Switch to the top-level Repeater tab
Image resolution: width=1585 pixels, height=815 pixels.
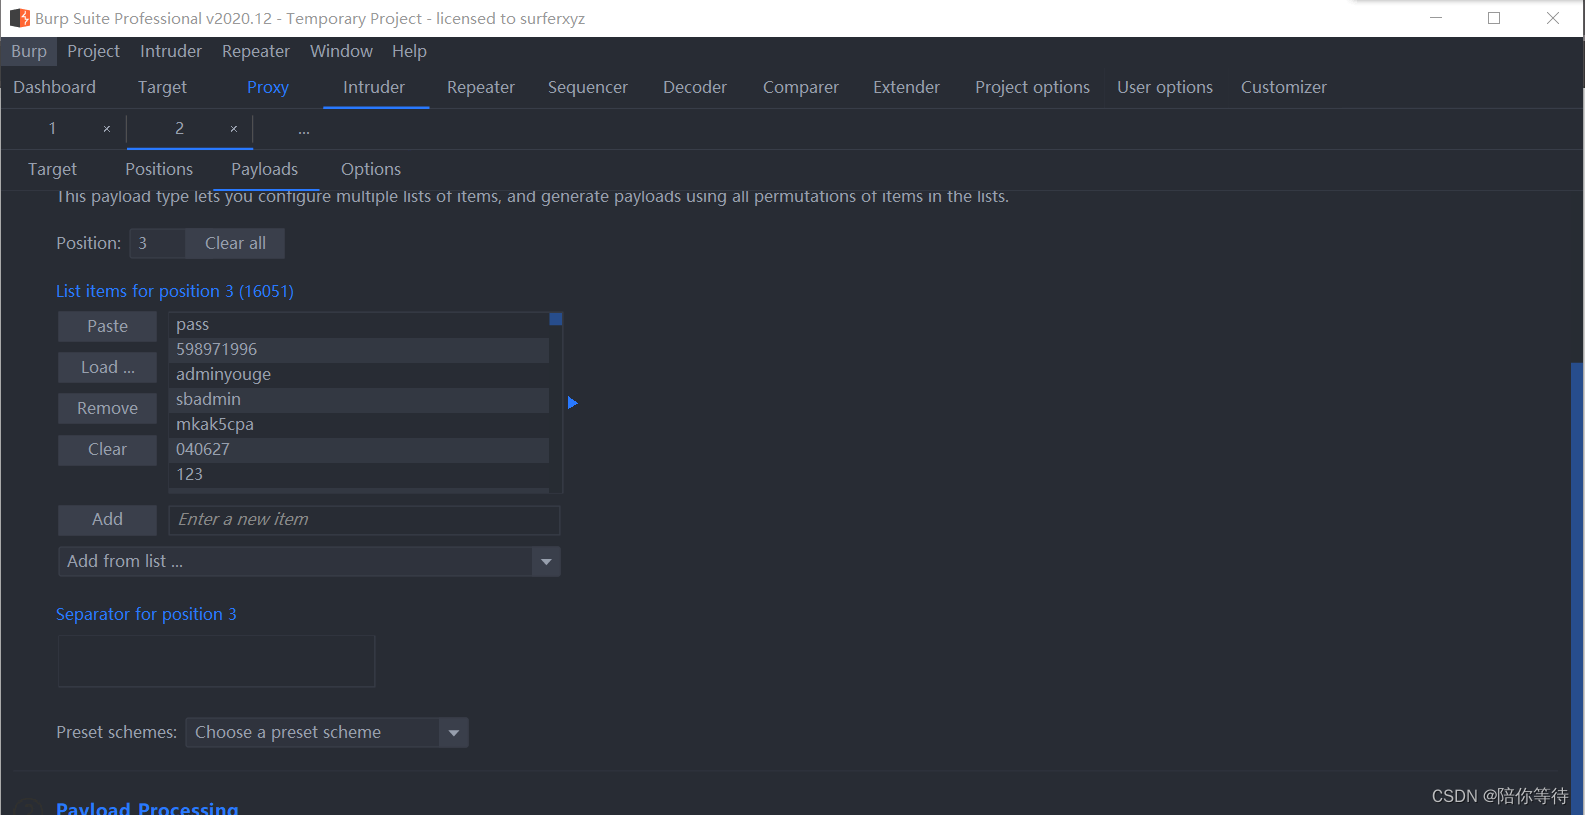[481, 87]
